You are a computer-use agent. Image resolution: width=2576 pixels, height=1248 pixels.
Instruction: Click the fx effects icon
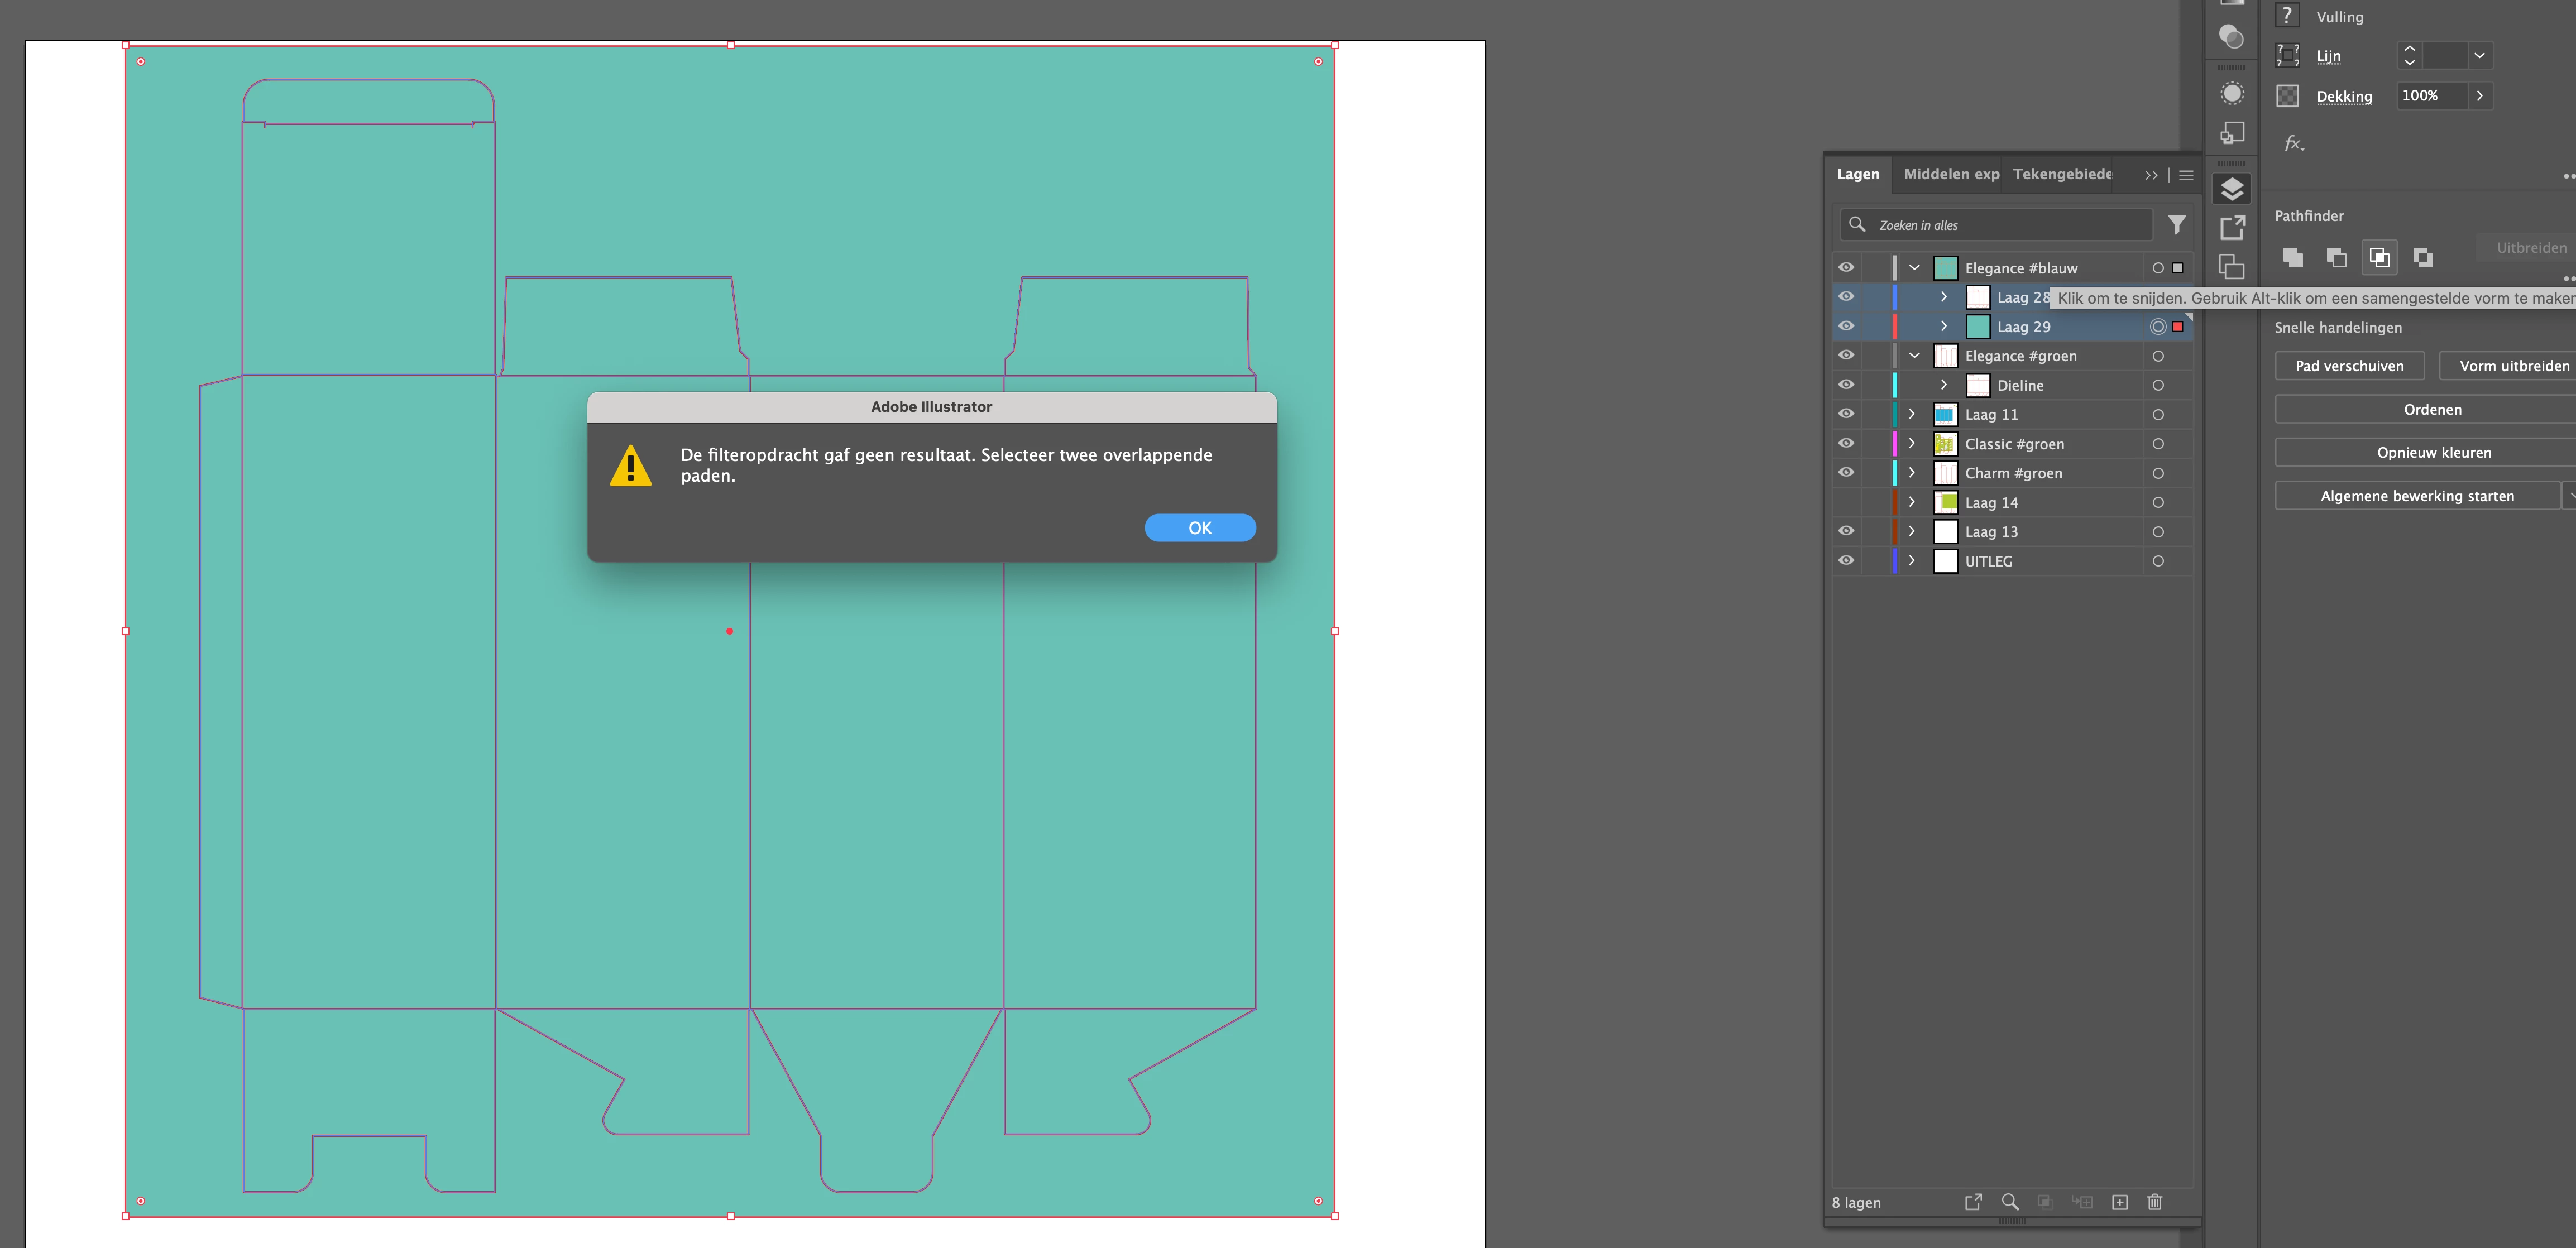[2293, 144]
